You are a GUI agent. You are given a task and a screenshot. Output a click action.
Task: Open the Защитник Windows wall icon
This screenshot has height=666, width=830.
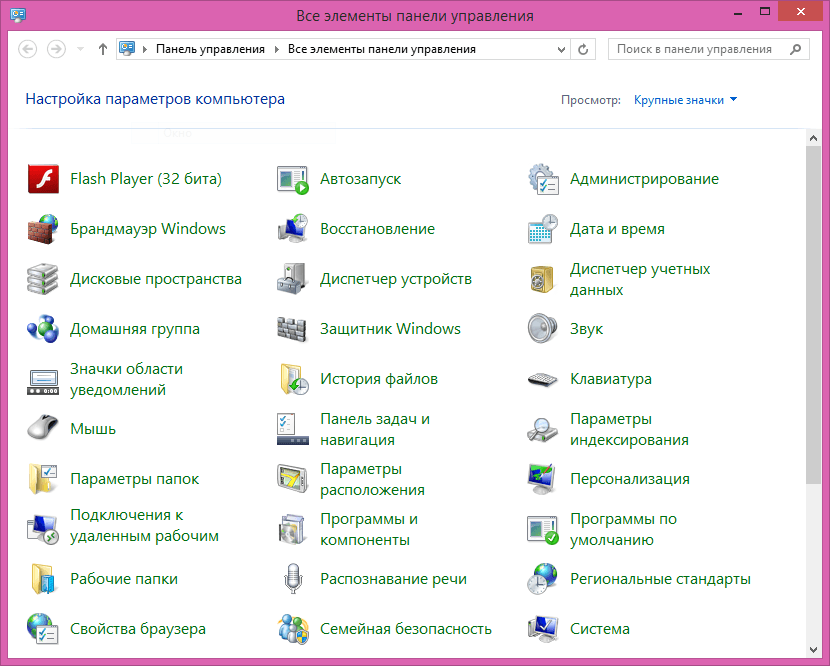pos(293,328)
